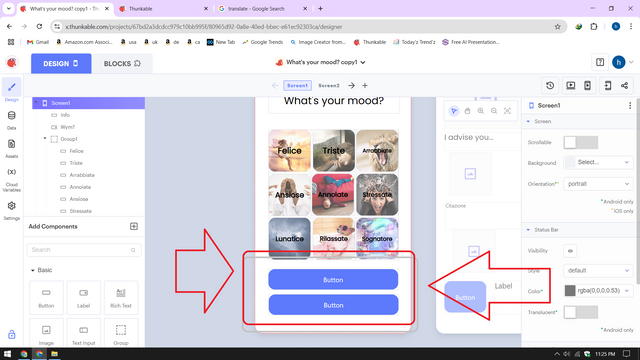The image size is (640, 360).
Task: Collapse the Group1 tree node
Action: (45, 139)
